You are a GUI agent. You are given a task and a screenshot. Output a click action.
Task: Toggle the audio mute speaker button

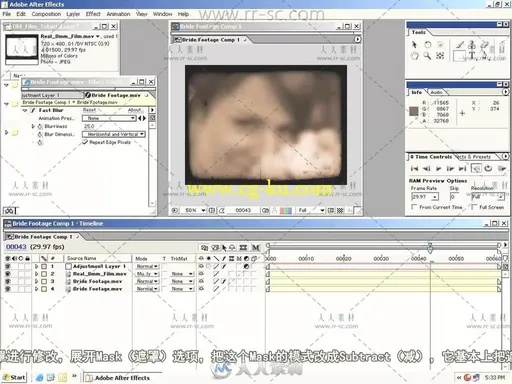tap(476, 169)
